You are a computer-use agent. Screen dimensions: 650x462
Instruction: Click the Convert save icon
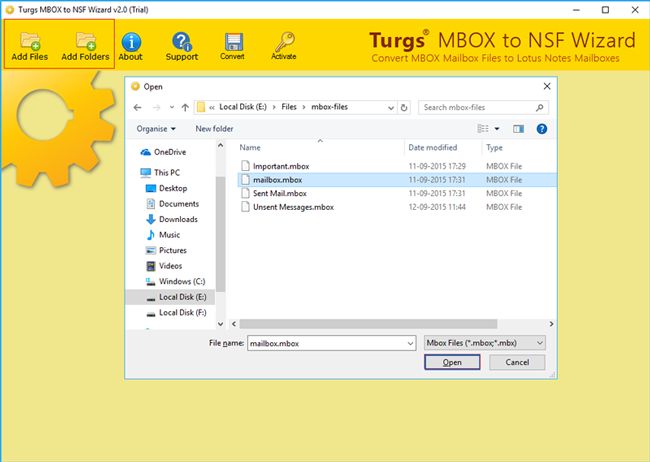pos(232,46)
